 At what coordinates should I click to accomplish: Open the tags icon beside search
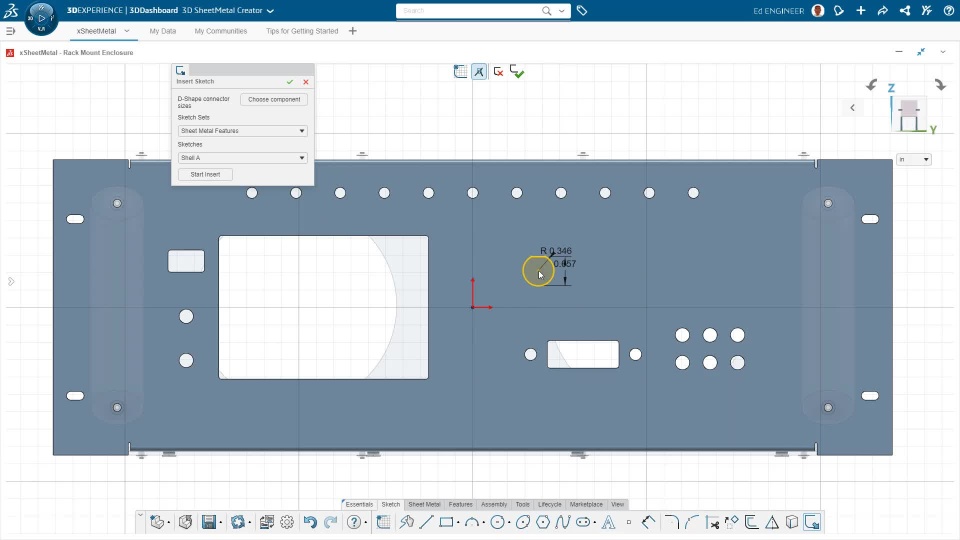pos(582,10)
